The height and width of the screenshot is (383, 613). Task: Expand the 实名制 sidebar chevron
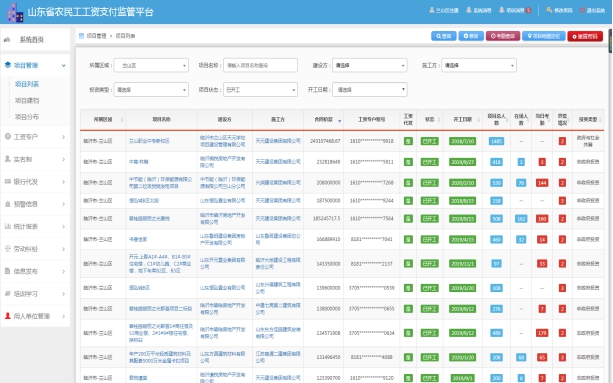pos(63,159)
